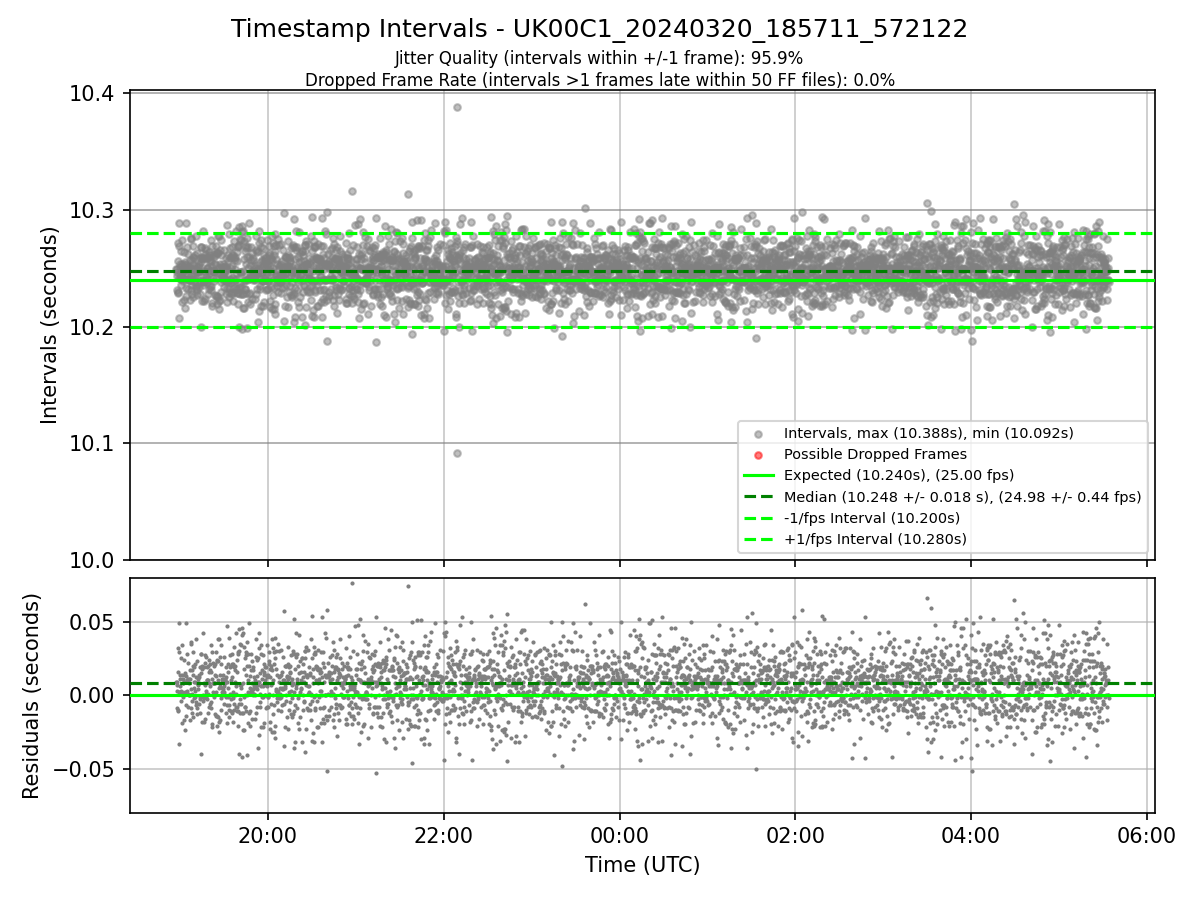1200x900 pixels.
Task: Click the 'Expected (10.240s), (25.00 fps)' legend entry
Action: tap(897, 475)
